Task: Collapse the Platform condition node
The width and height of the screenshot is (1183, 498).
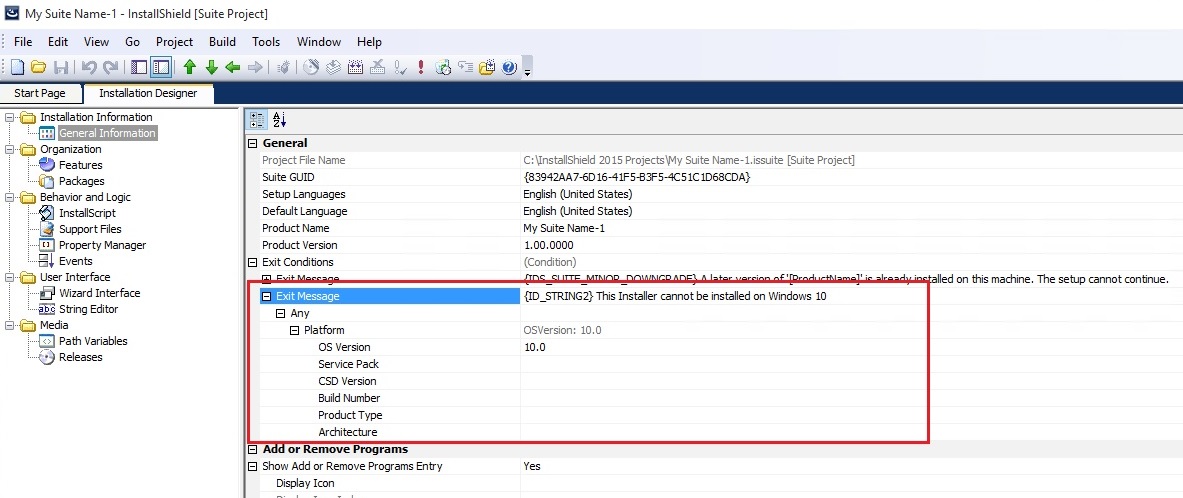Action: coord(294,330)
